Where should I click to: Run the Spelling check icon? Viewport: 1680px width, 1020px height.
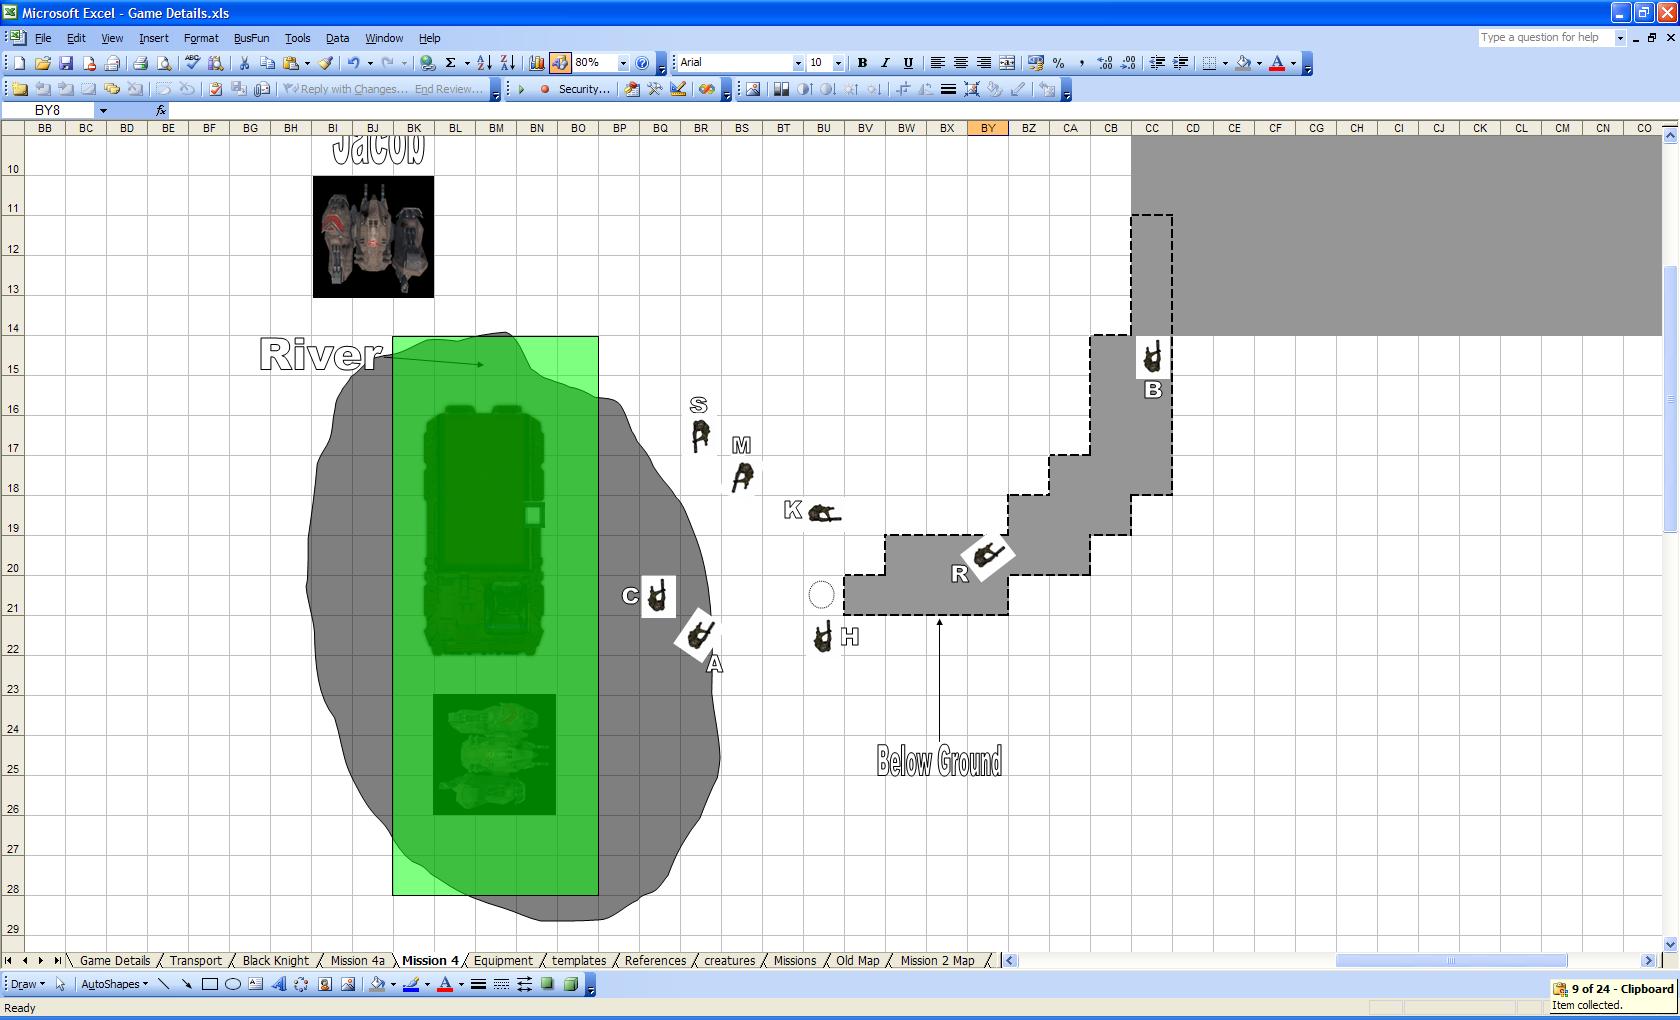192,63
